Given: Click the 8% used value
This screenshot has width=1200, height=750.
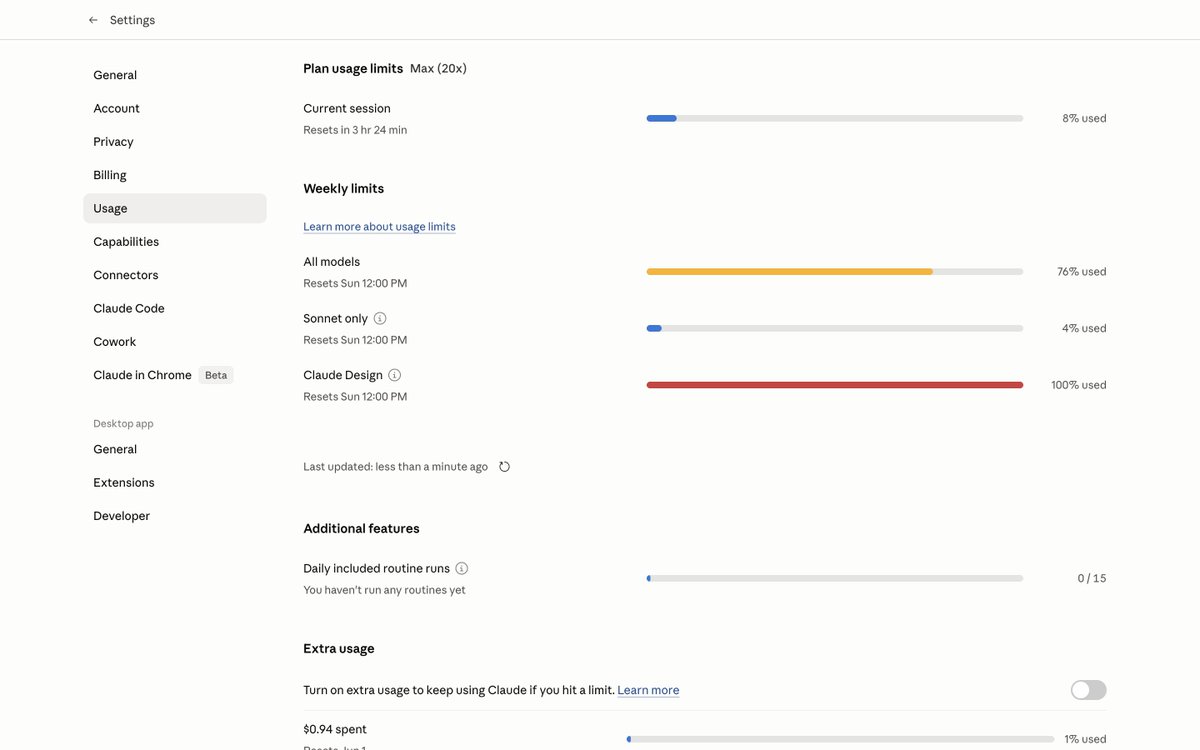Looking at the screenshot, I should [1084, 118].
